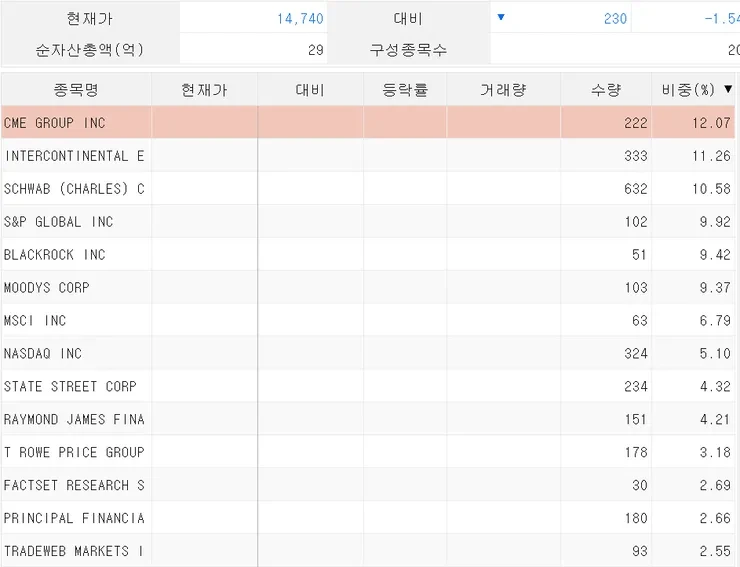The image size is (740, 567).
Task: Click weight value 2.55
Action: pos(715,551)
